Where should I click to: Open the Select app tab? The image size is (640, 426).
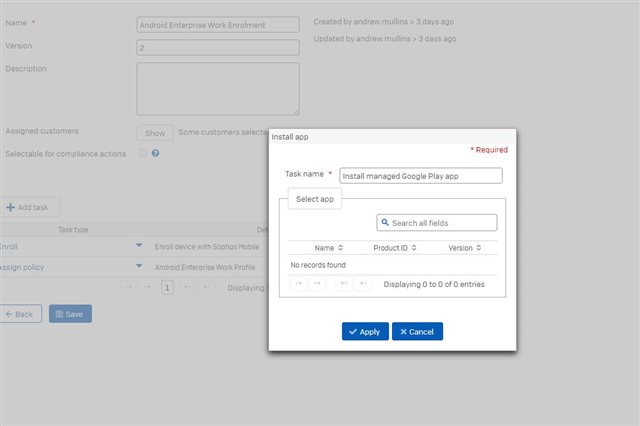pos(315,199)
